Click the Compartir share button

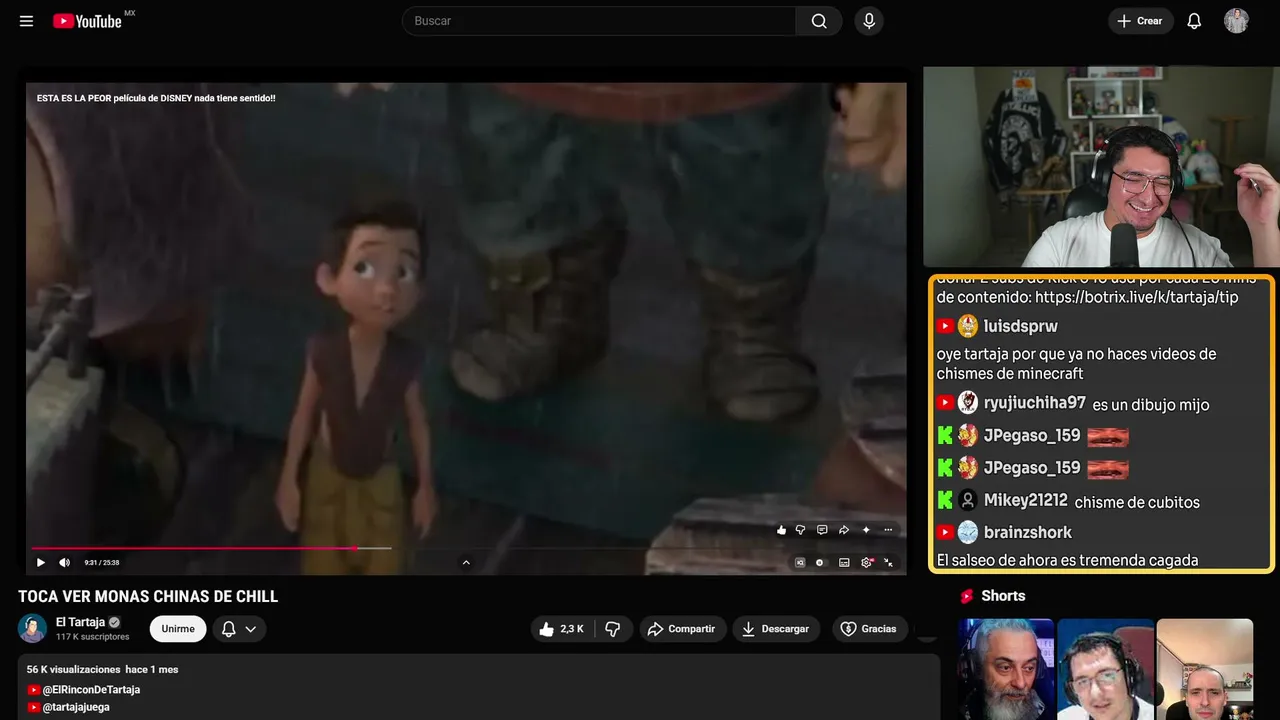point(683,629)
